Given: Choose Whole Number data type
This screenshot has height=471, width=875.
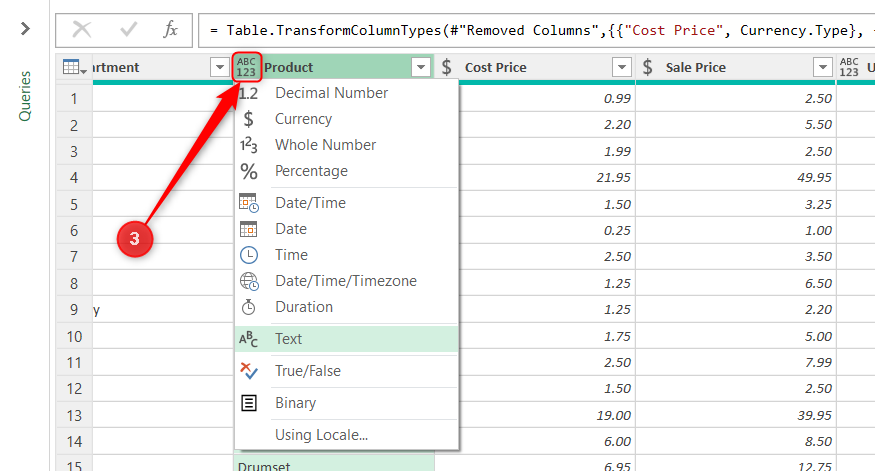Looking at the screenshot, I should coord(347,145).
